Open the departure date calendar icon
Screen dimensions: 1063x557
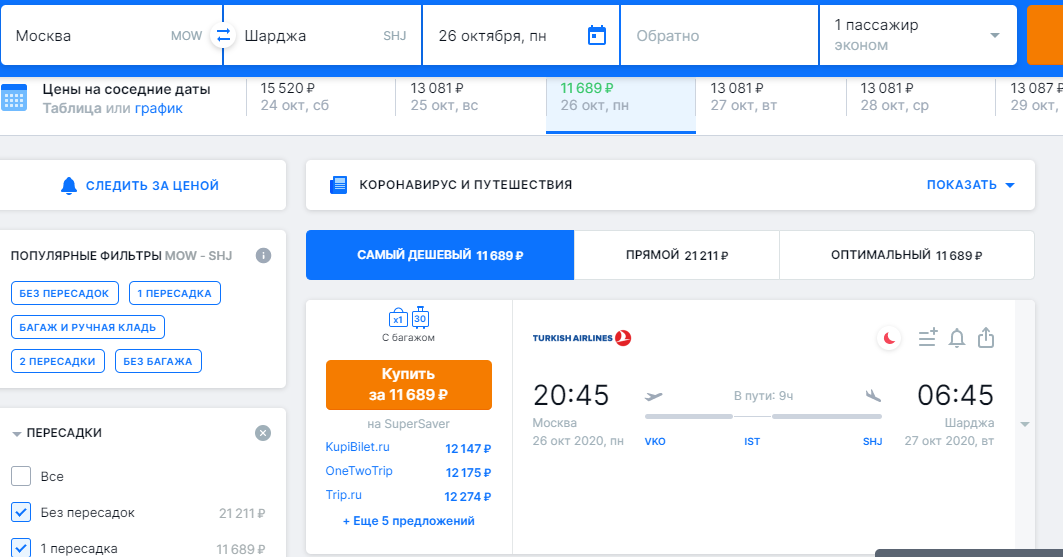tap(597, 35)
